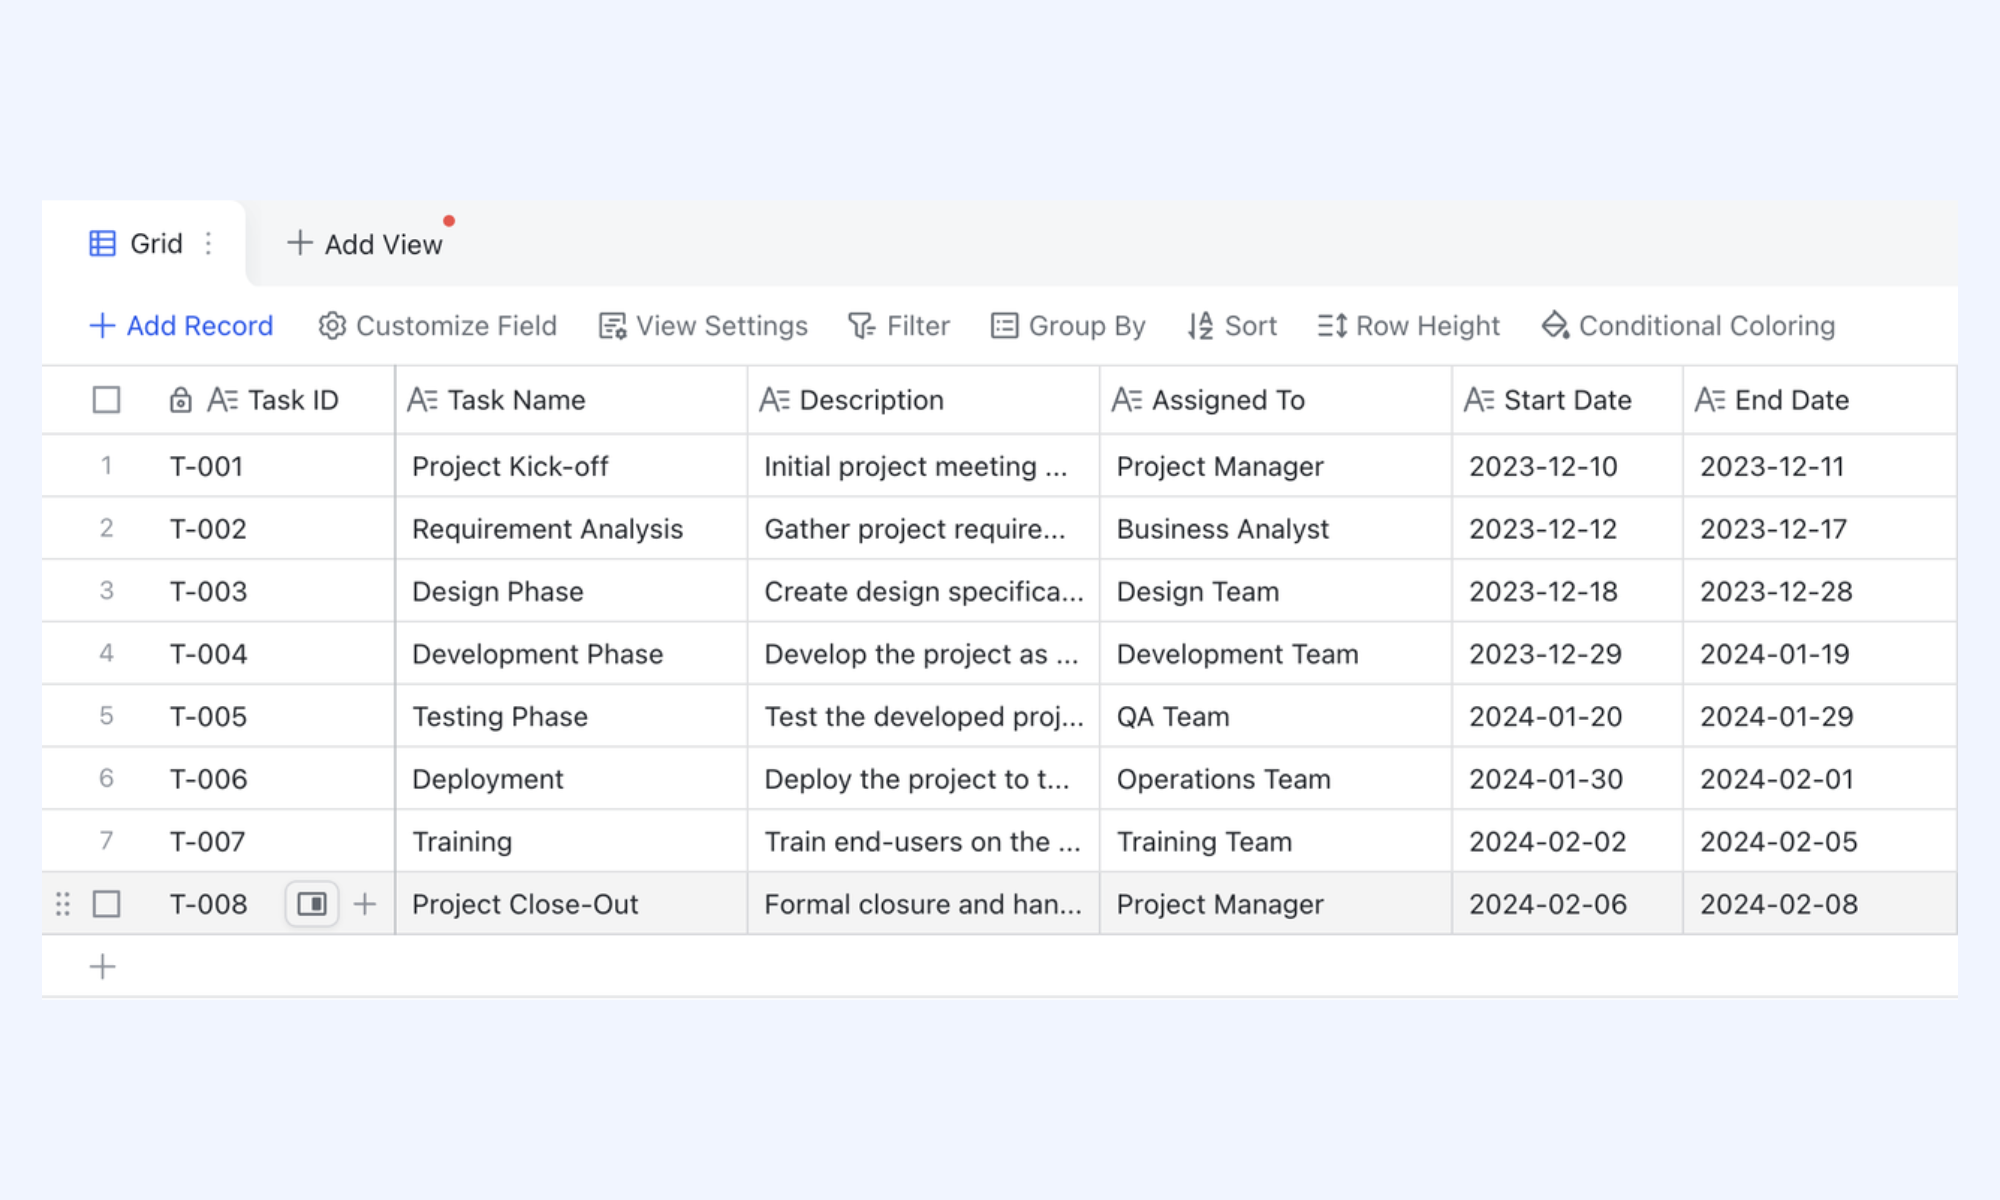Viewport: 2000px width, 1200px height.
Task: Select the Business Analyst cell
Action: tap(1275, 529)
